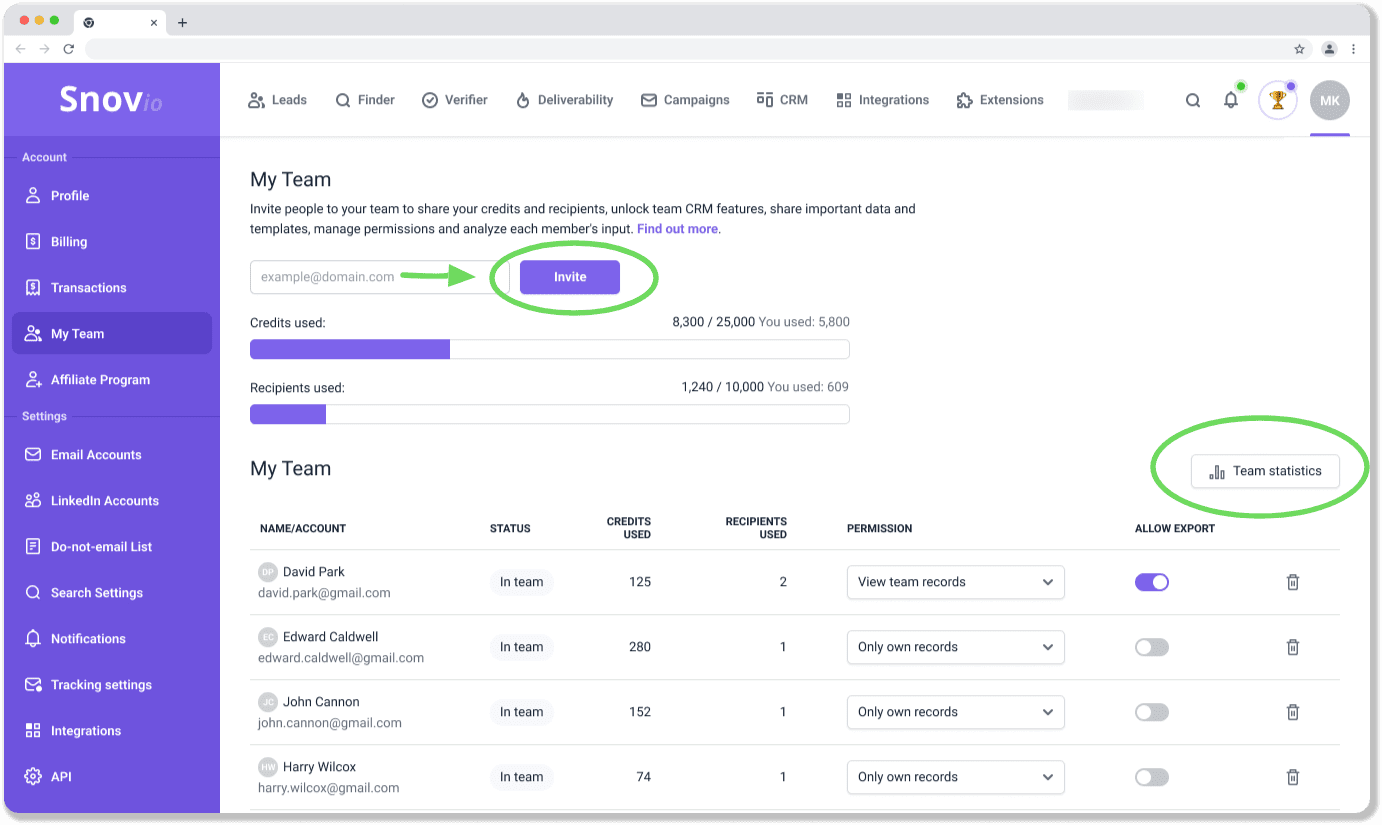
Task: Disable Allow Export for David Park
Action: point(1151,582)
